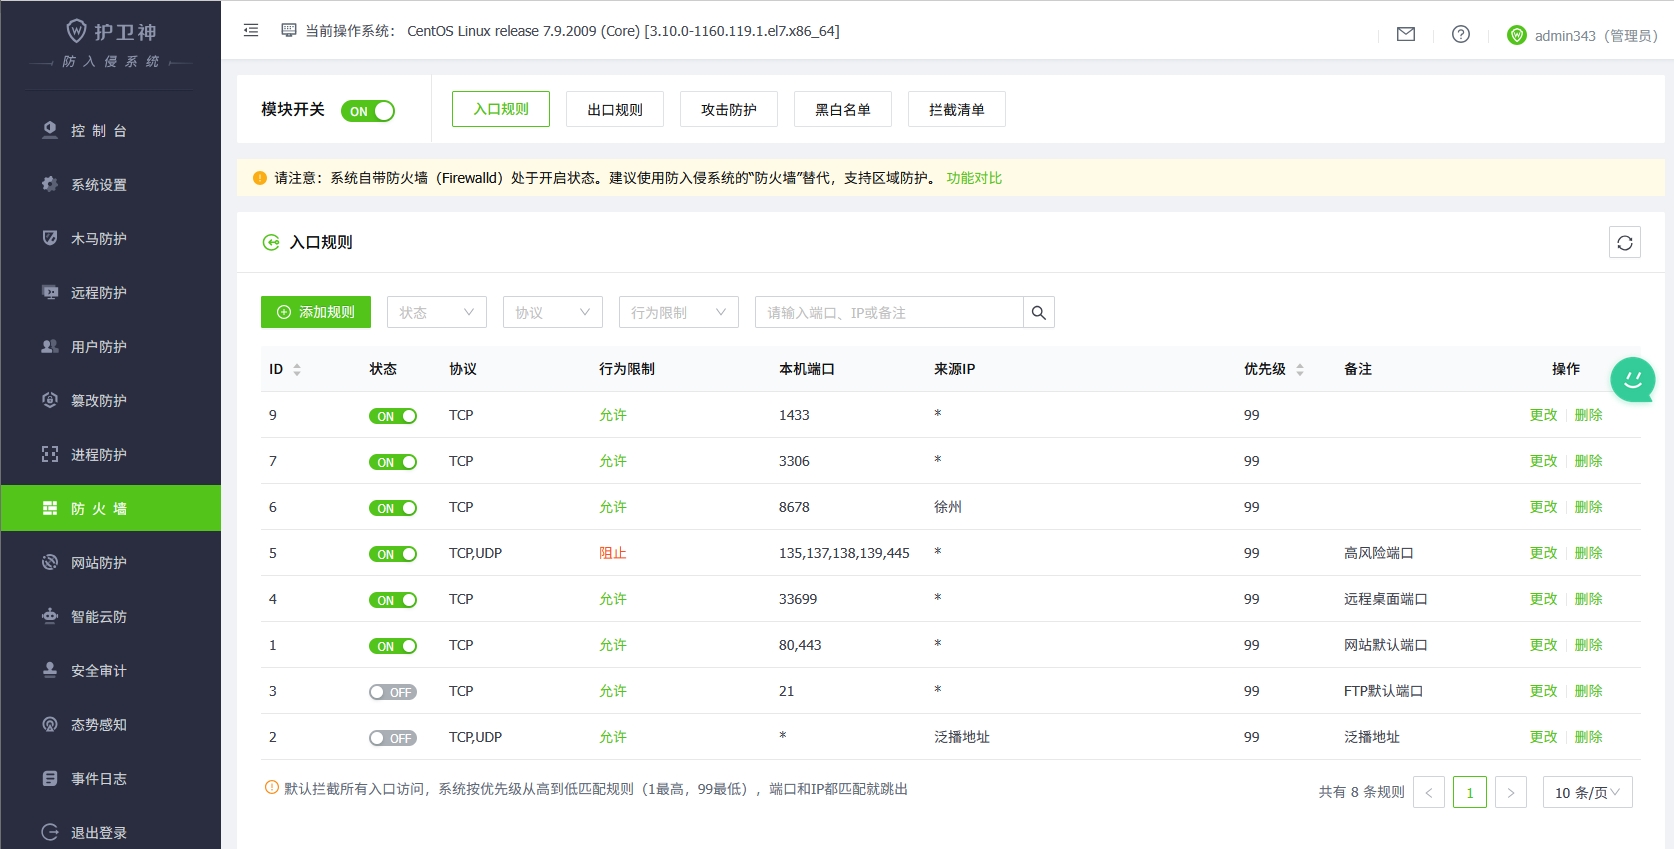Open 智能云防 in the sidebar
Viewport: 1674px width, 849px height.
pos(111,617)
